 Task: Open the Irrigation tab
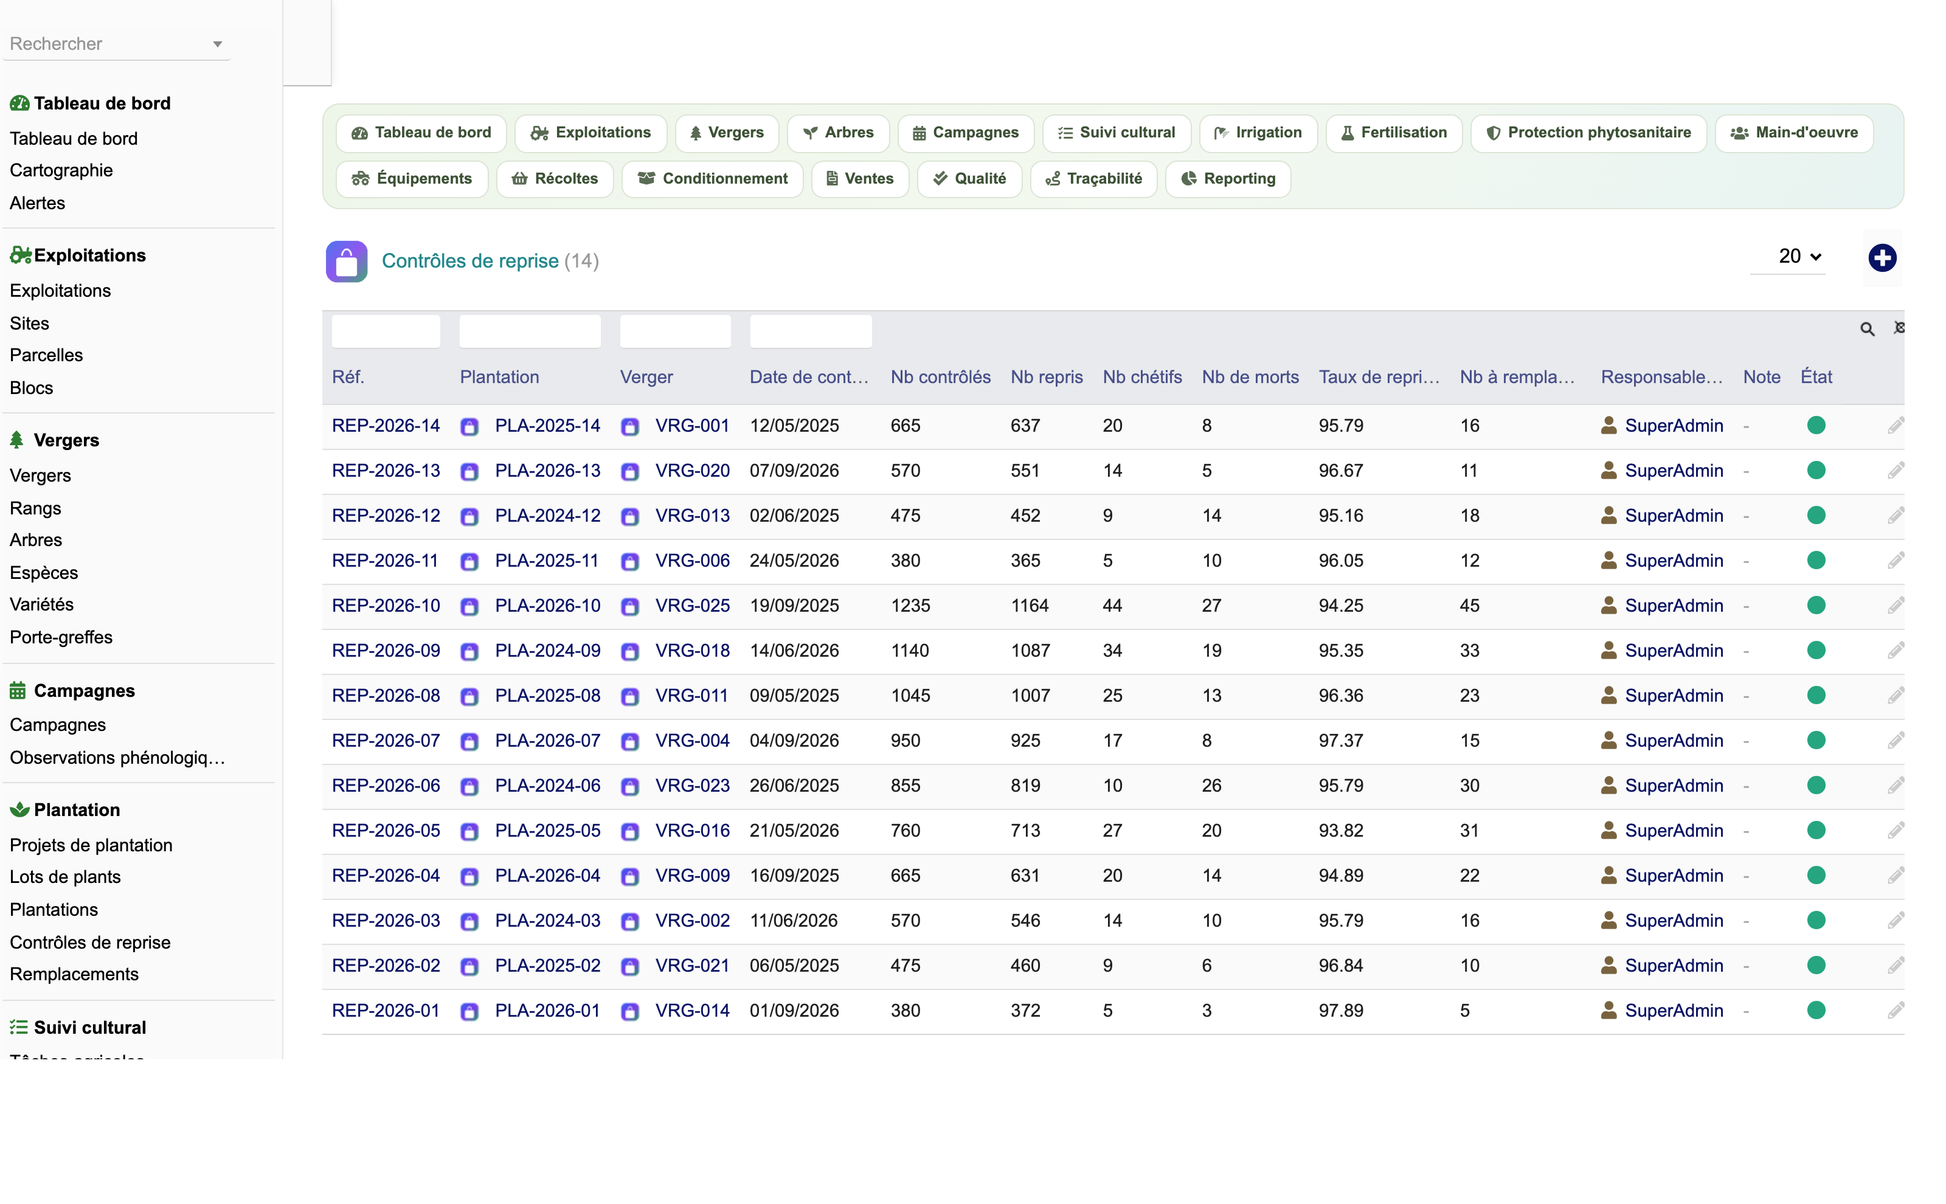1257,133
